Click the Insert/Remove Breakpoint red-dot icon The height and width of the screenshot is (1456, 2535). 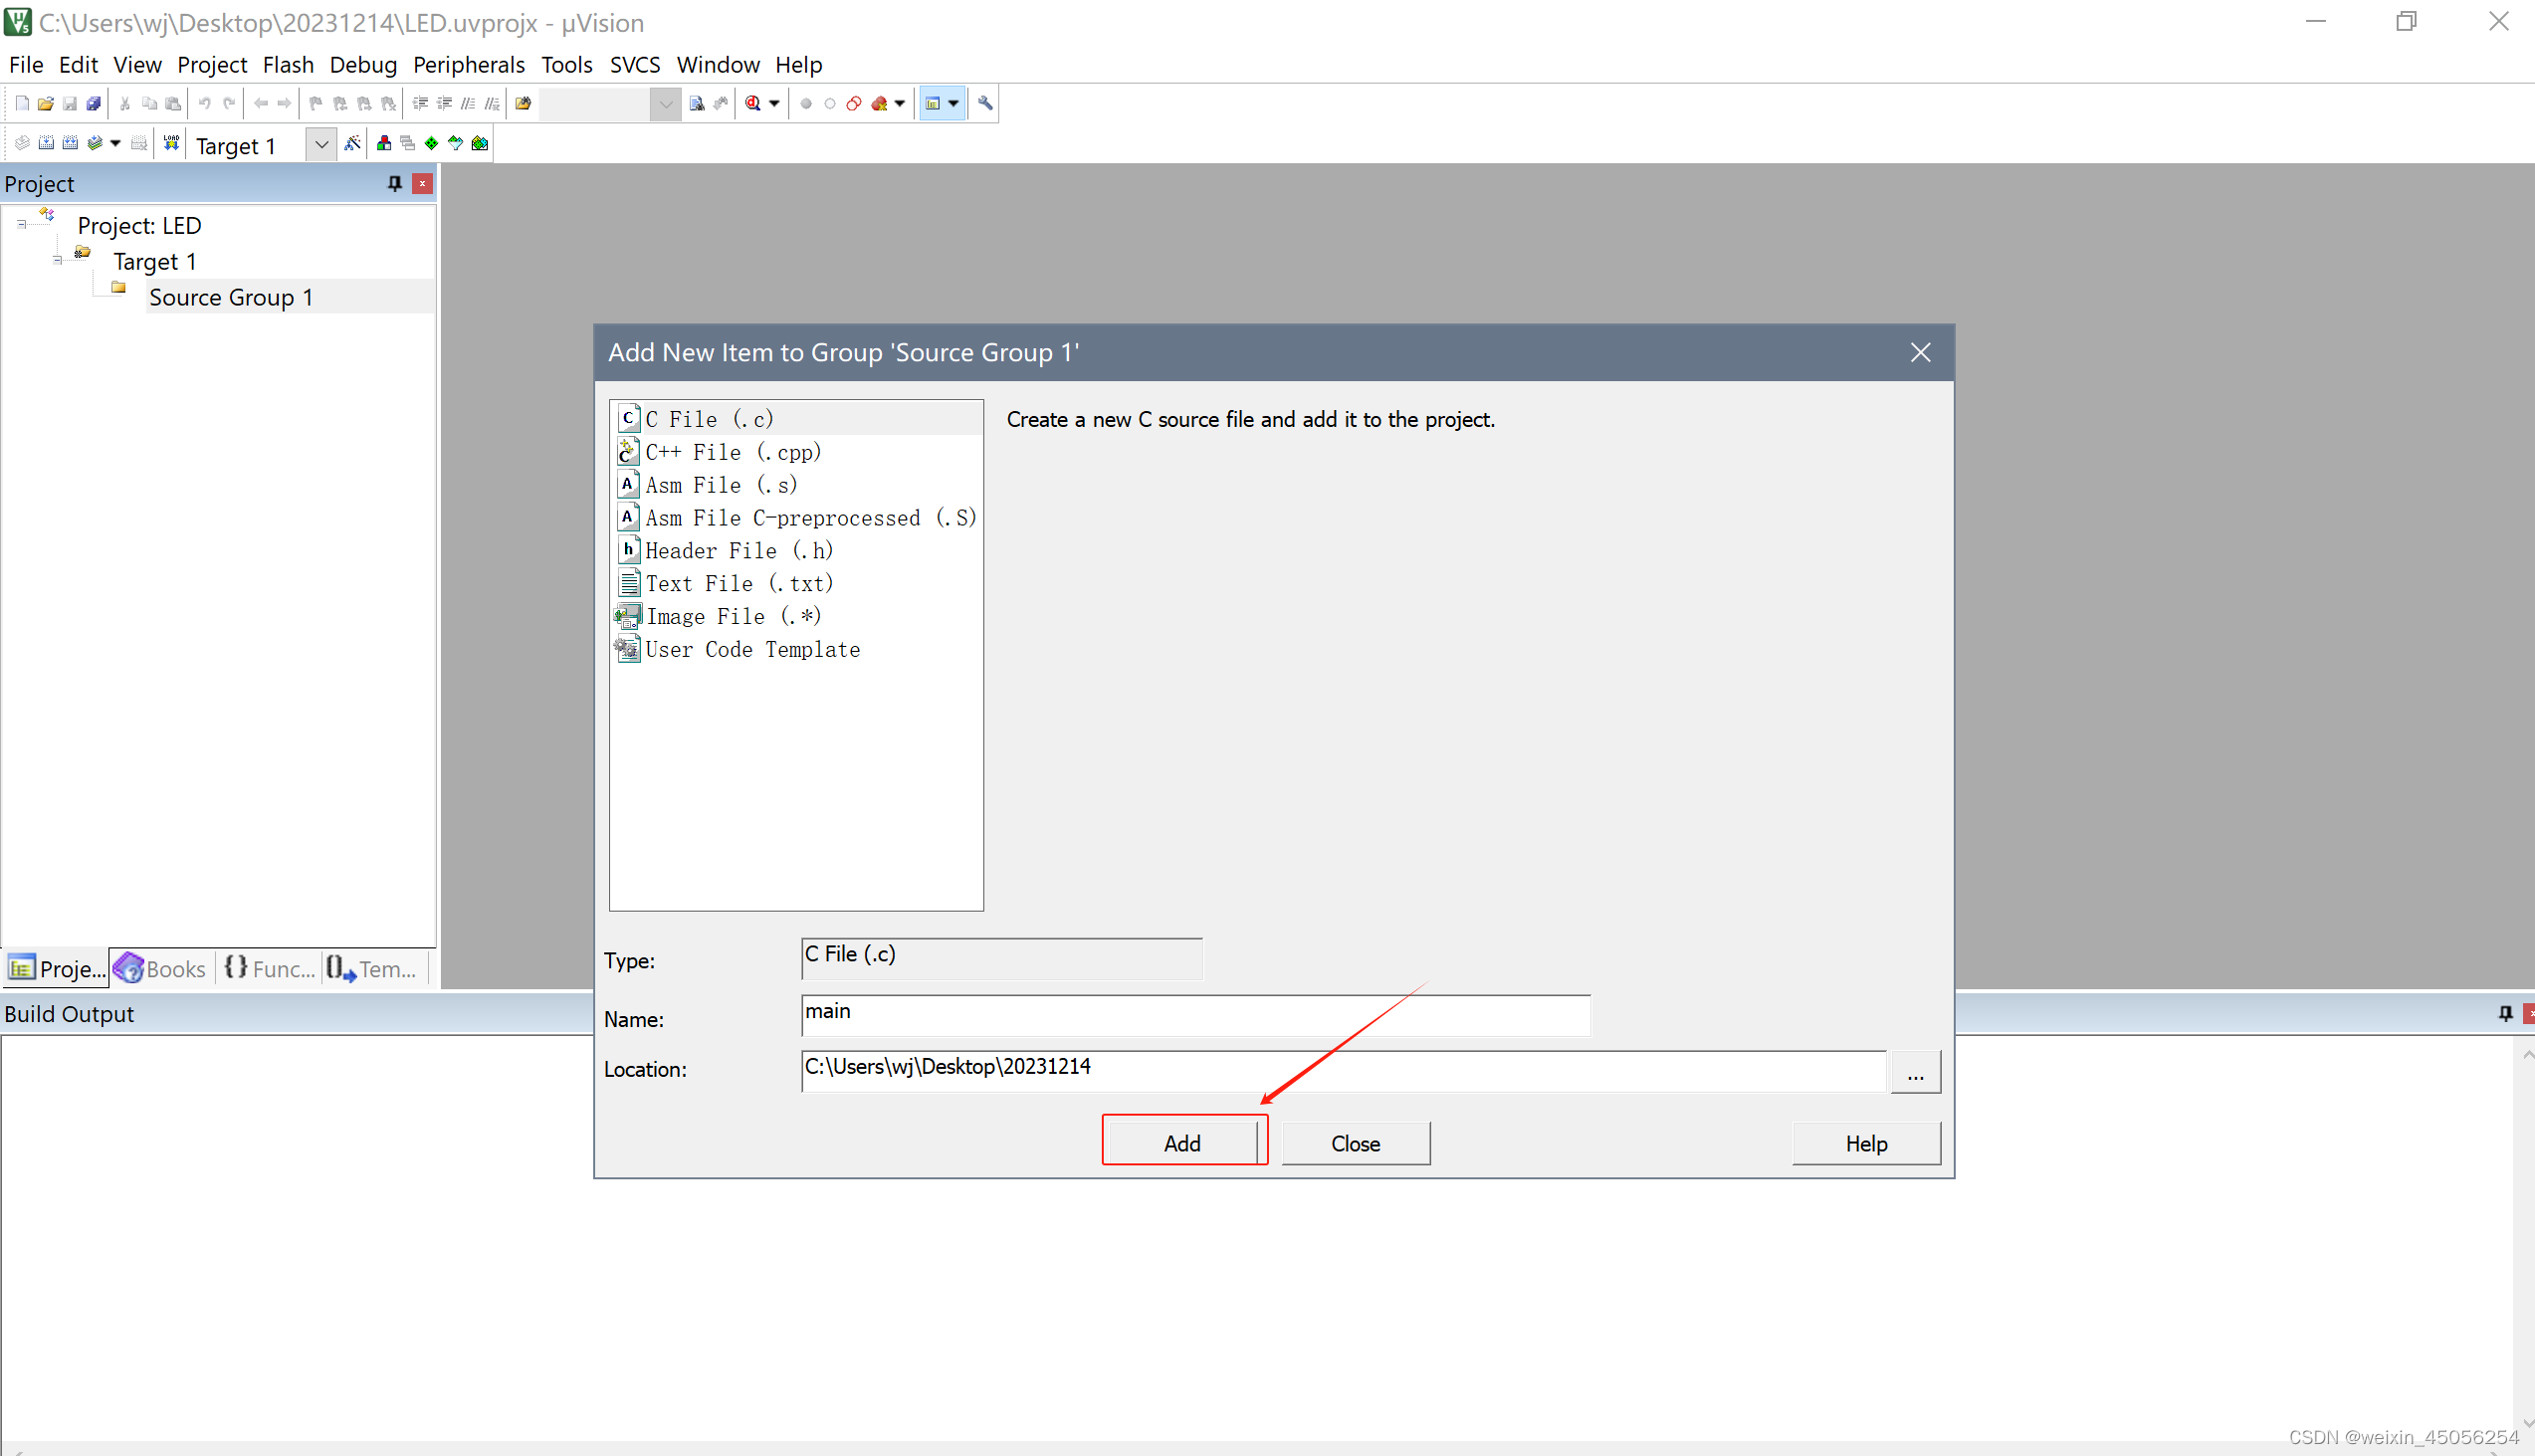(x=807, y=103)
